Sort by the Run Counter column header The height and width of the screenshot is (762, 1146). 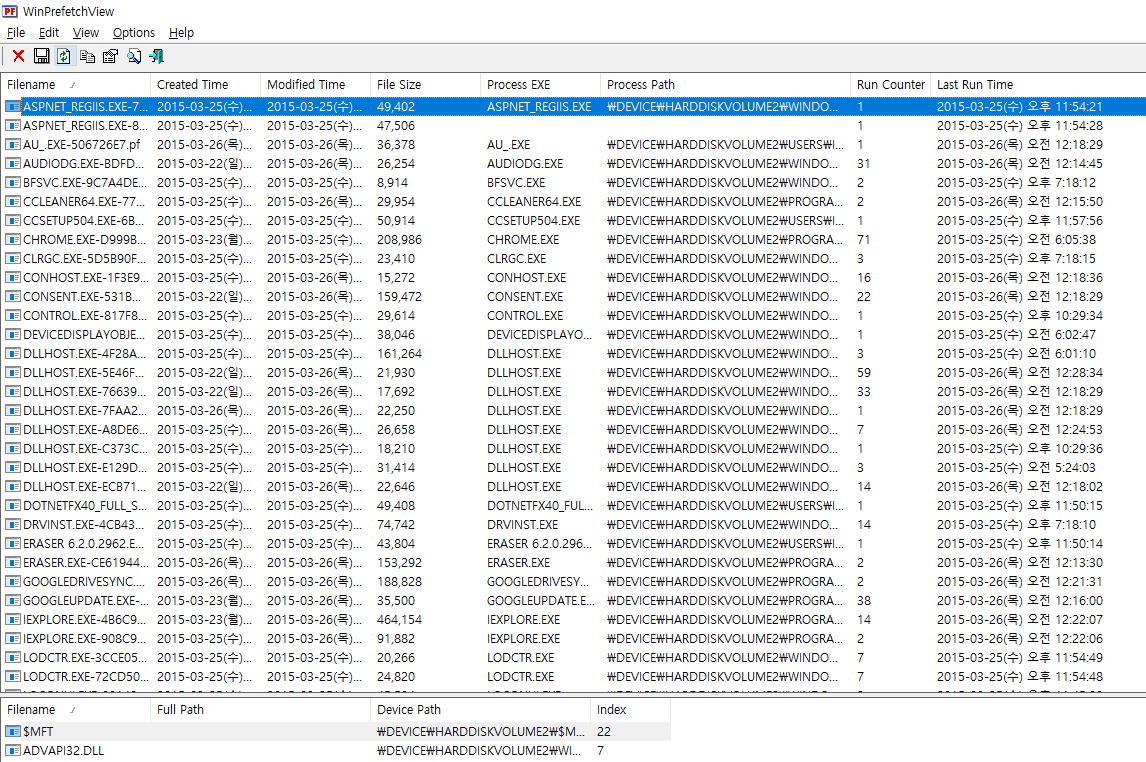[x=891, y=85]
